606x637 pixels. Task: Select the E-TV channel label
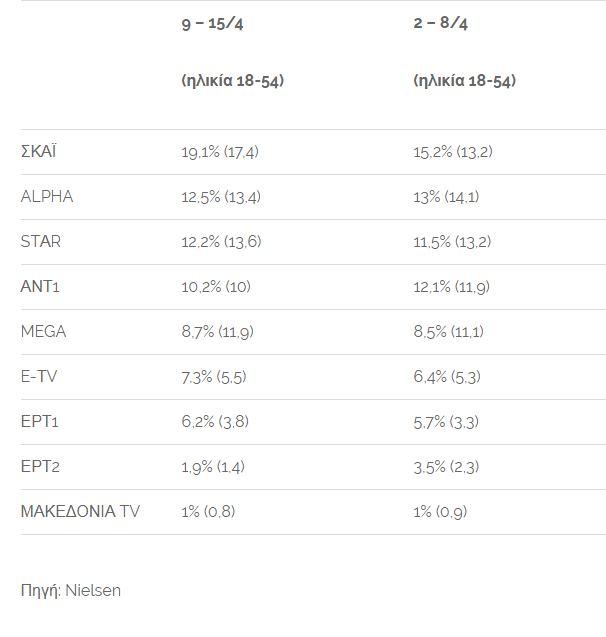point(40,377)
